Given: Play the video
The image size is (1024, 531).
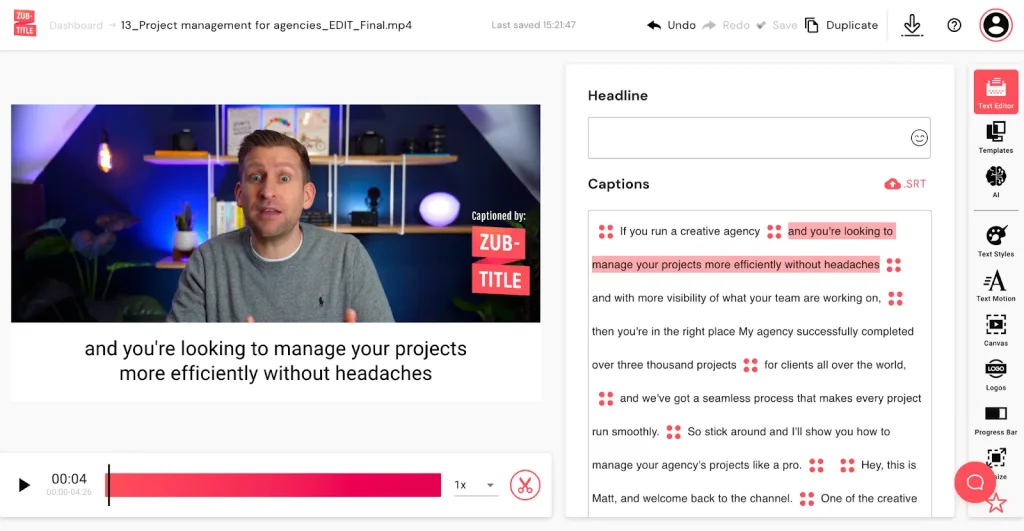Looking at the screenshot, I should click(x=24, y=485).
